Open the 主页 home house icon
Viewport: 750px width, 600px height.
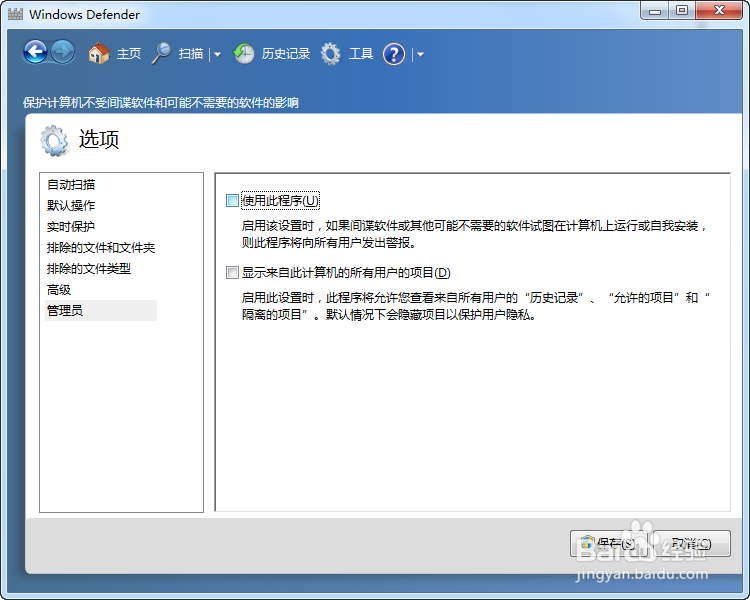(99, 53)
